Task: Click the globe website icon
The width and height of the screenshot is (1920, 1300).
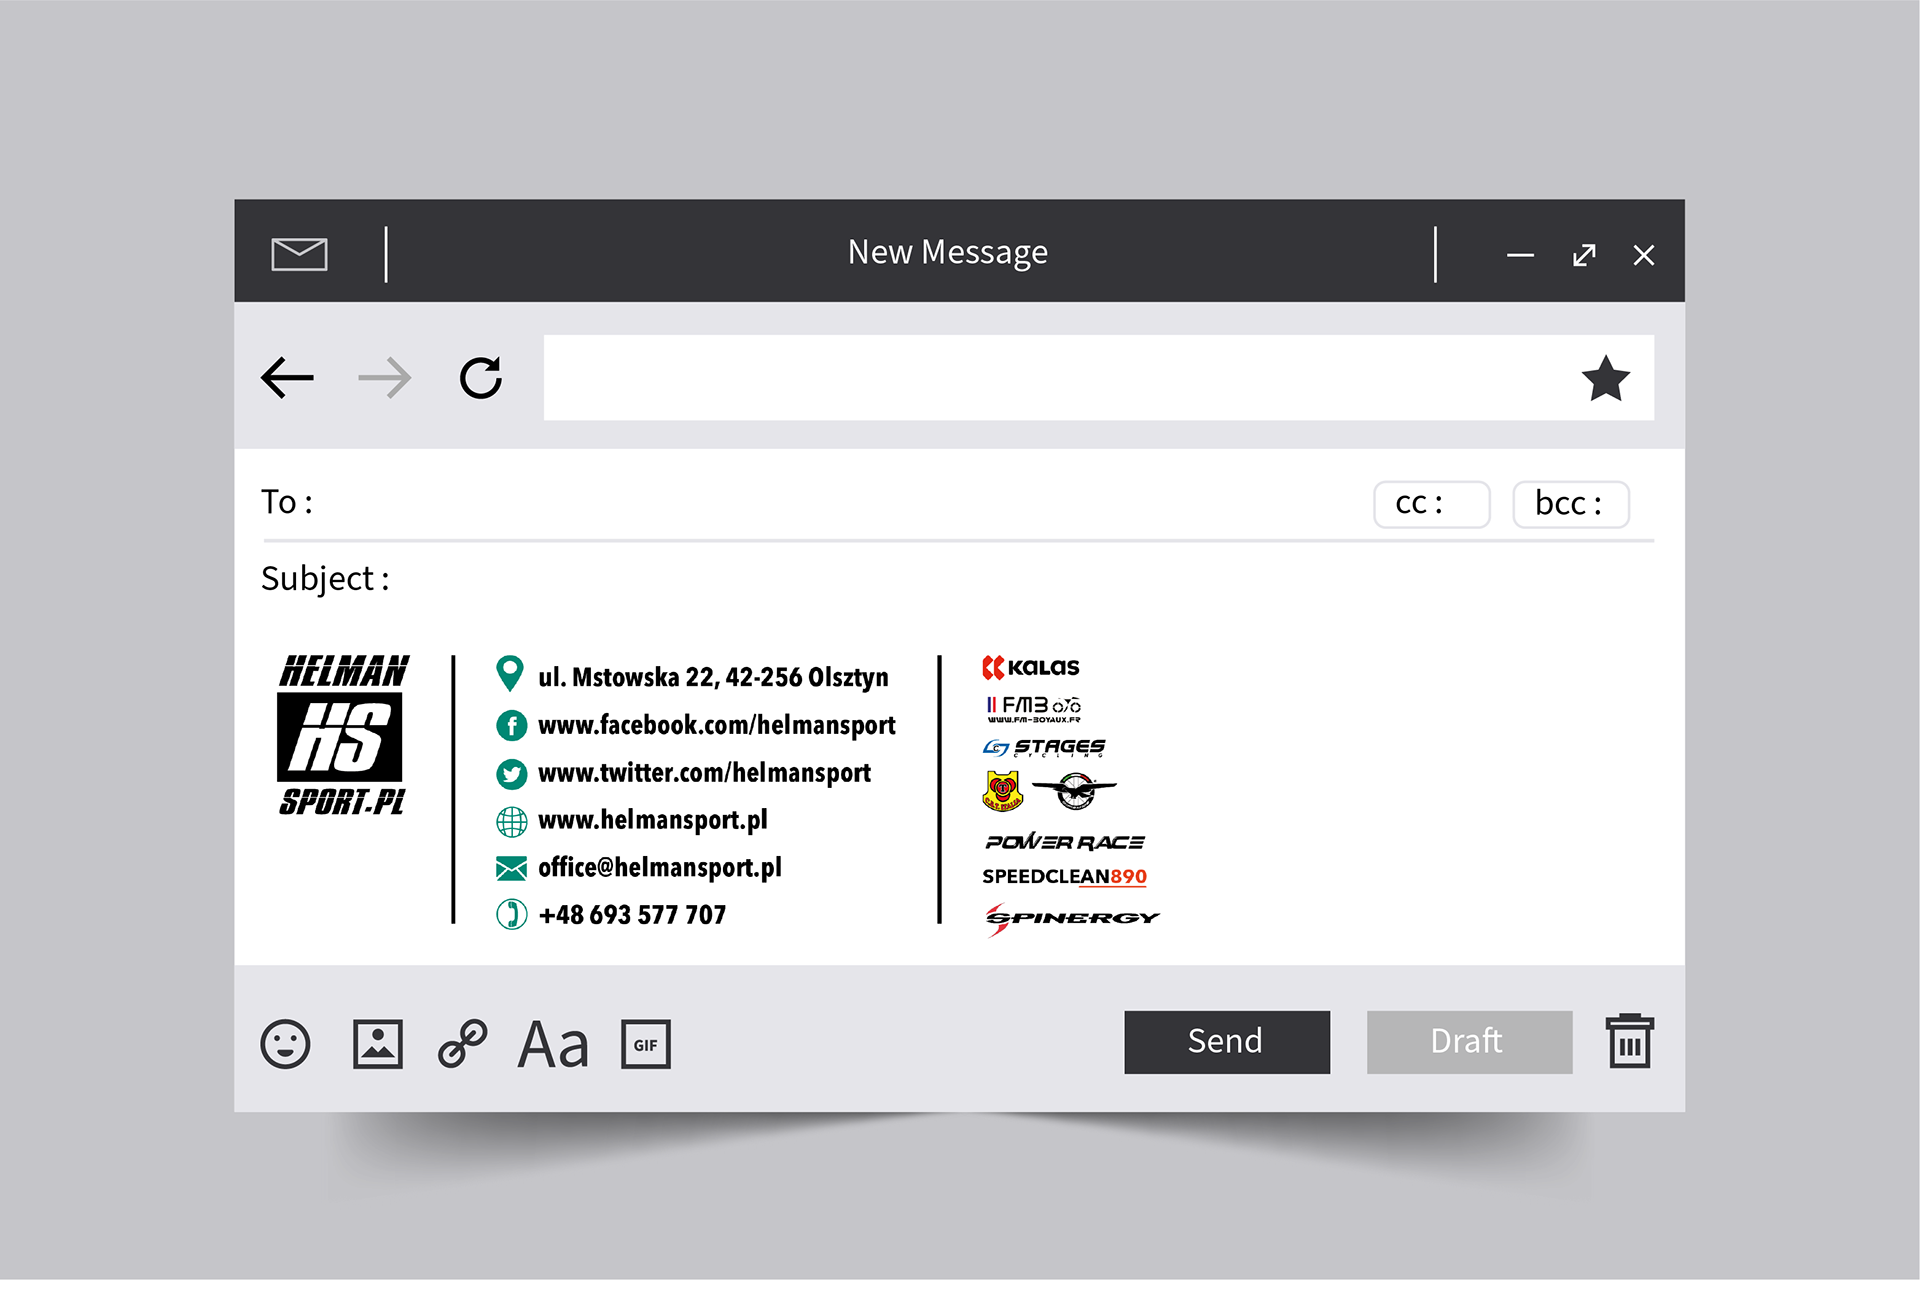Action: pyautogui.click(x=512, y=822)
